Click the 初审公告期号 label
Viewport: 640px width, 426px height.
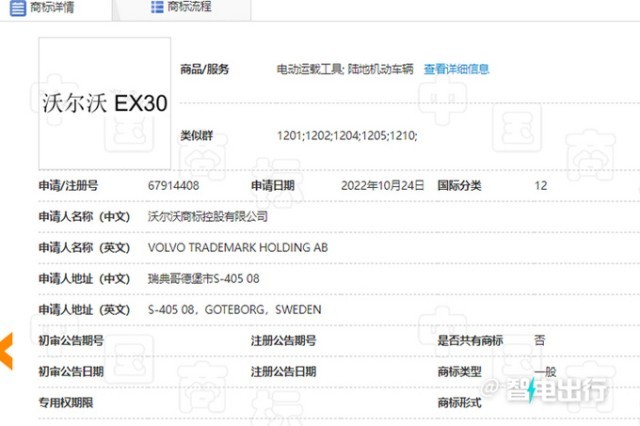[71, 340]
